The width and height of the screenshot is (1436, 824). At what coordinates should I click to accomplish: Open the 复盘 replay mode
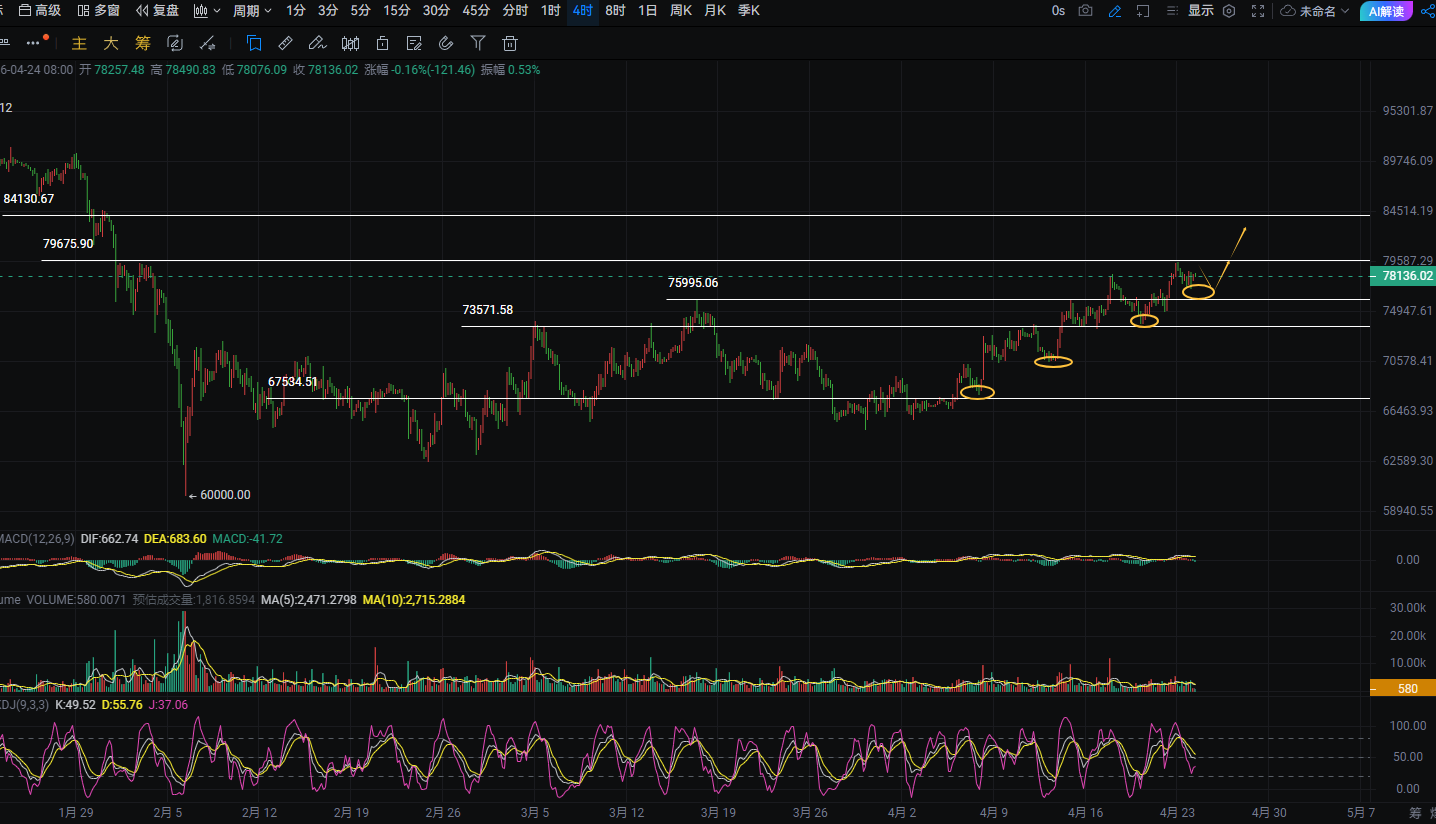tap(158, 11)
